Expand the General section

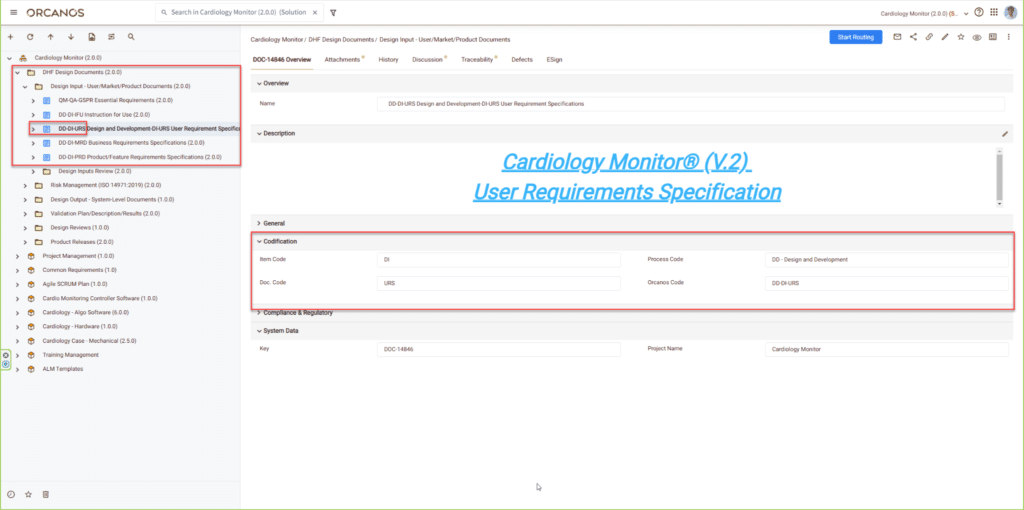click(259, 223)
